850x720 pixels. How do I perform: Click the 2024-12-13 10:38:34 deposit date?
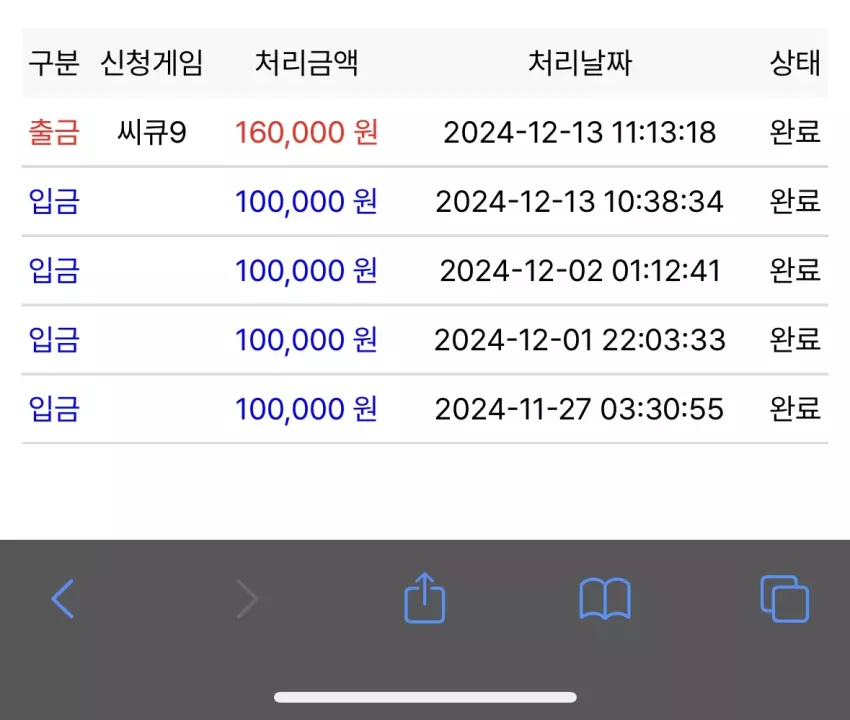pos(579,202)
